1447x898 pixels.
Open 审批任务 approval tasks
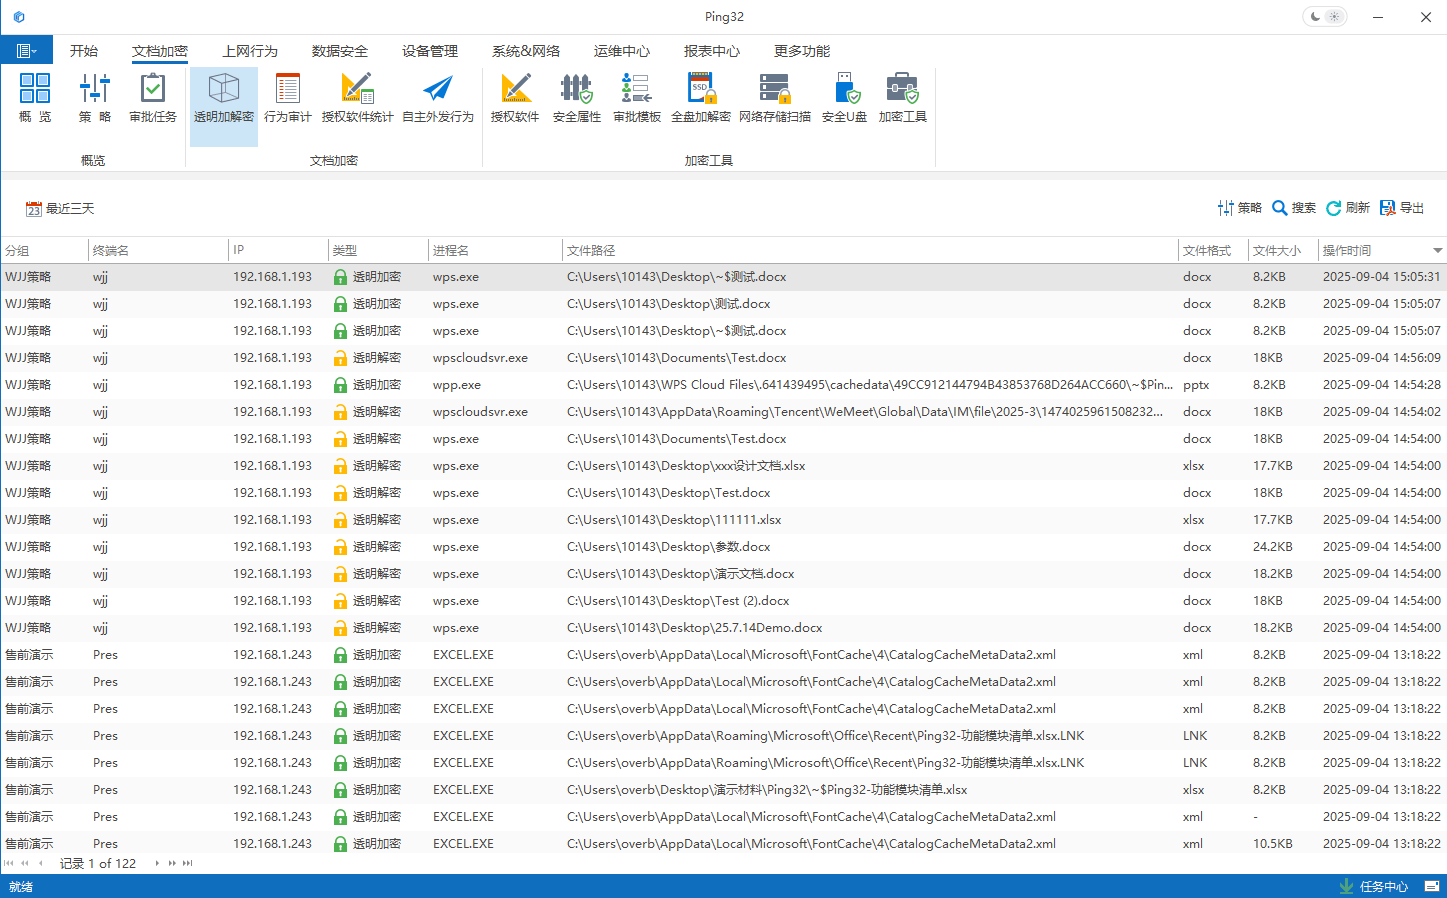coord(153,98)
